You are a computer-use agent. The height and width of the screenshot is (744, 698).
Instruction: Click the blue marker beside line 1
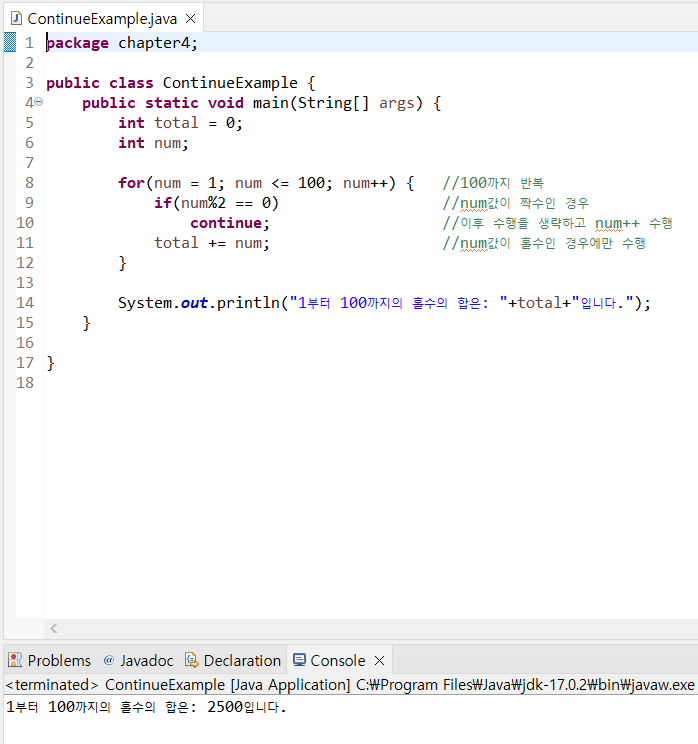click(10, 42)
